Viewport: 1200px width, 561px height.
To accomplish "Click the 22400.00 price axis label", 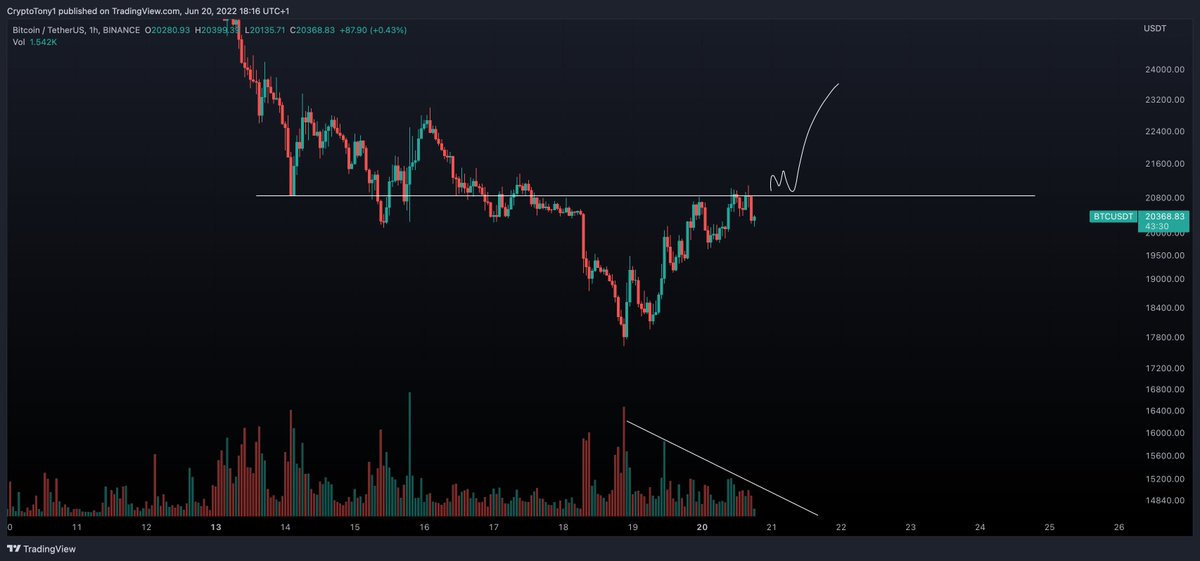I will tap(1167, 132).
